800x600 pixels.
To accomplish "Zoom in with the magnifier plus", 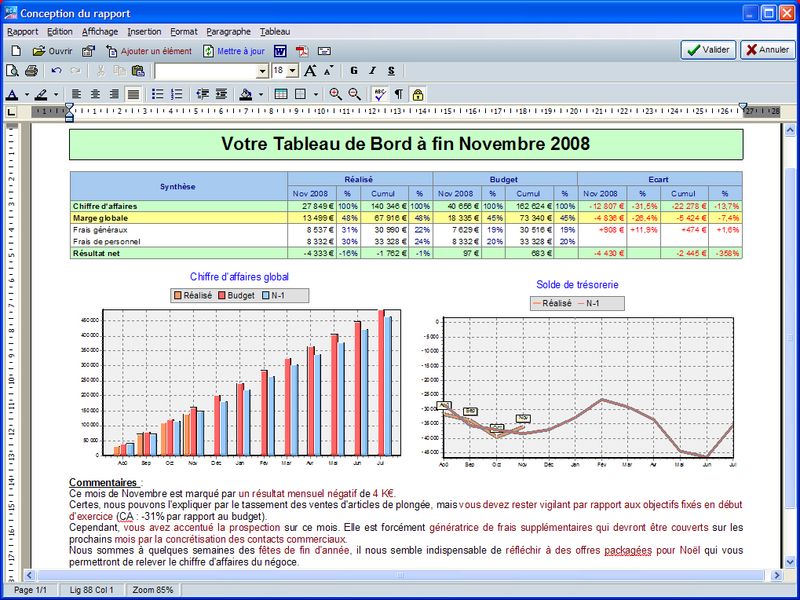I will (x=335, y=94).
